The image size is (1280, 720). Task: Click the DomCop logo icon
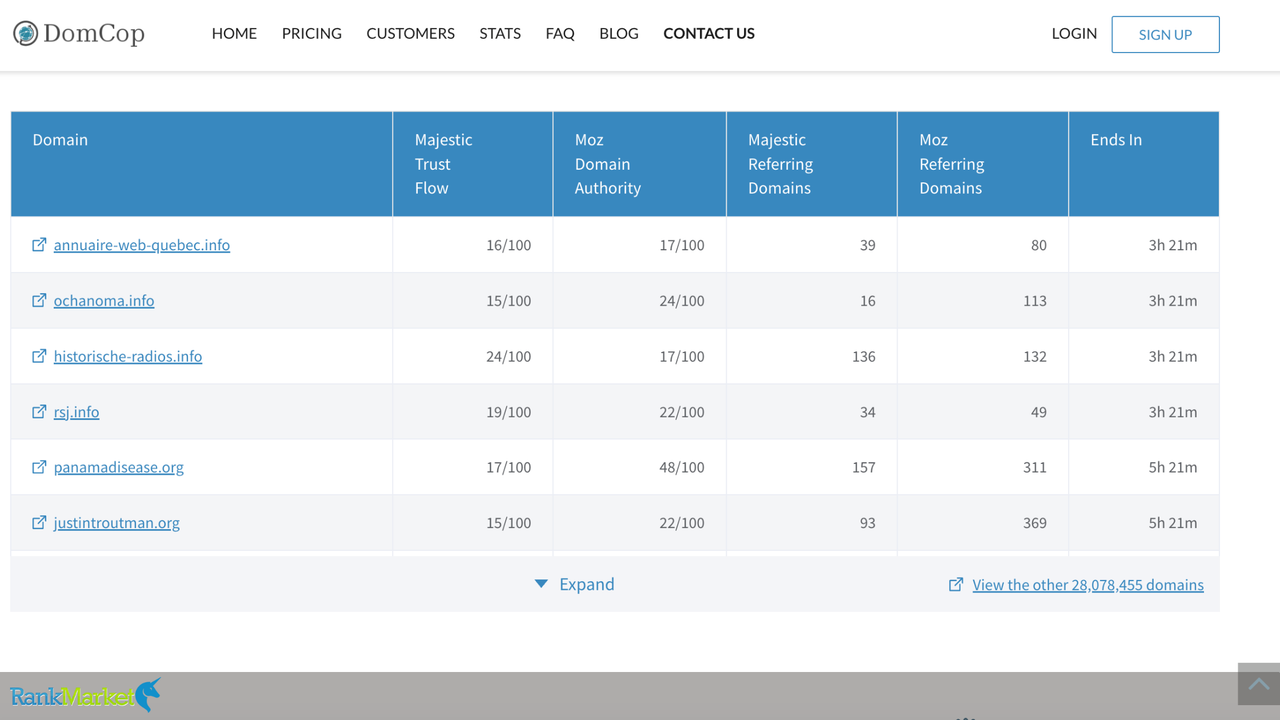click(25, 33)
